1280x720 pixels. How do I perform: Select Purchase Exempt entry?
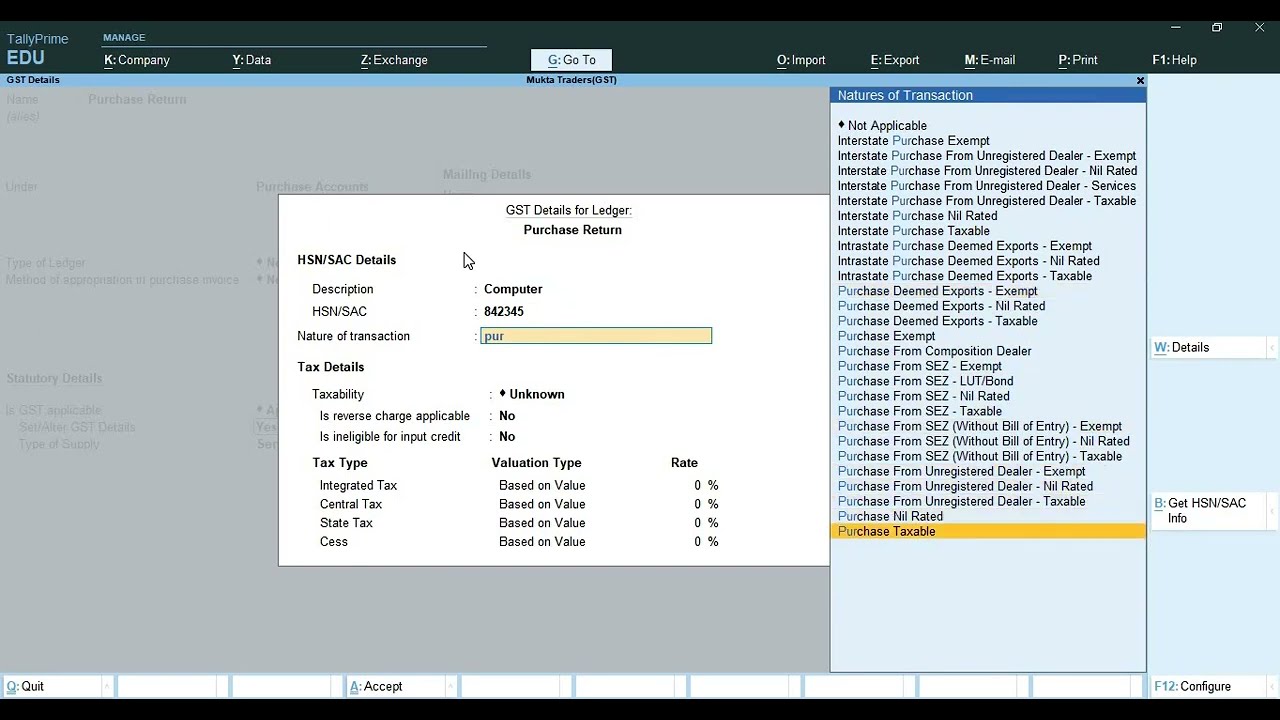pos(988,336)
